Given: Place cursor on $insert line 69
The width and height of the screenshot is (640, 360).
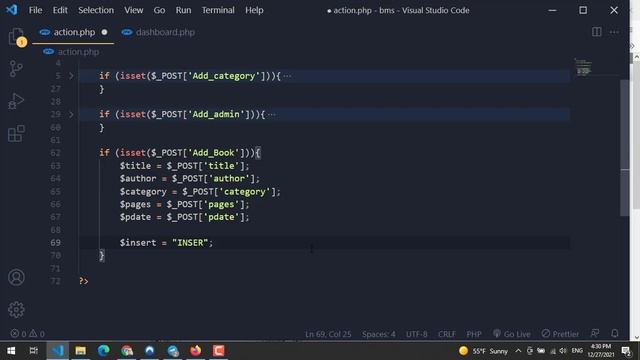Looking at the screenshot, I should coord(166,243).
